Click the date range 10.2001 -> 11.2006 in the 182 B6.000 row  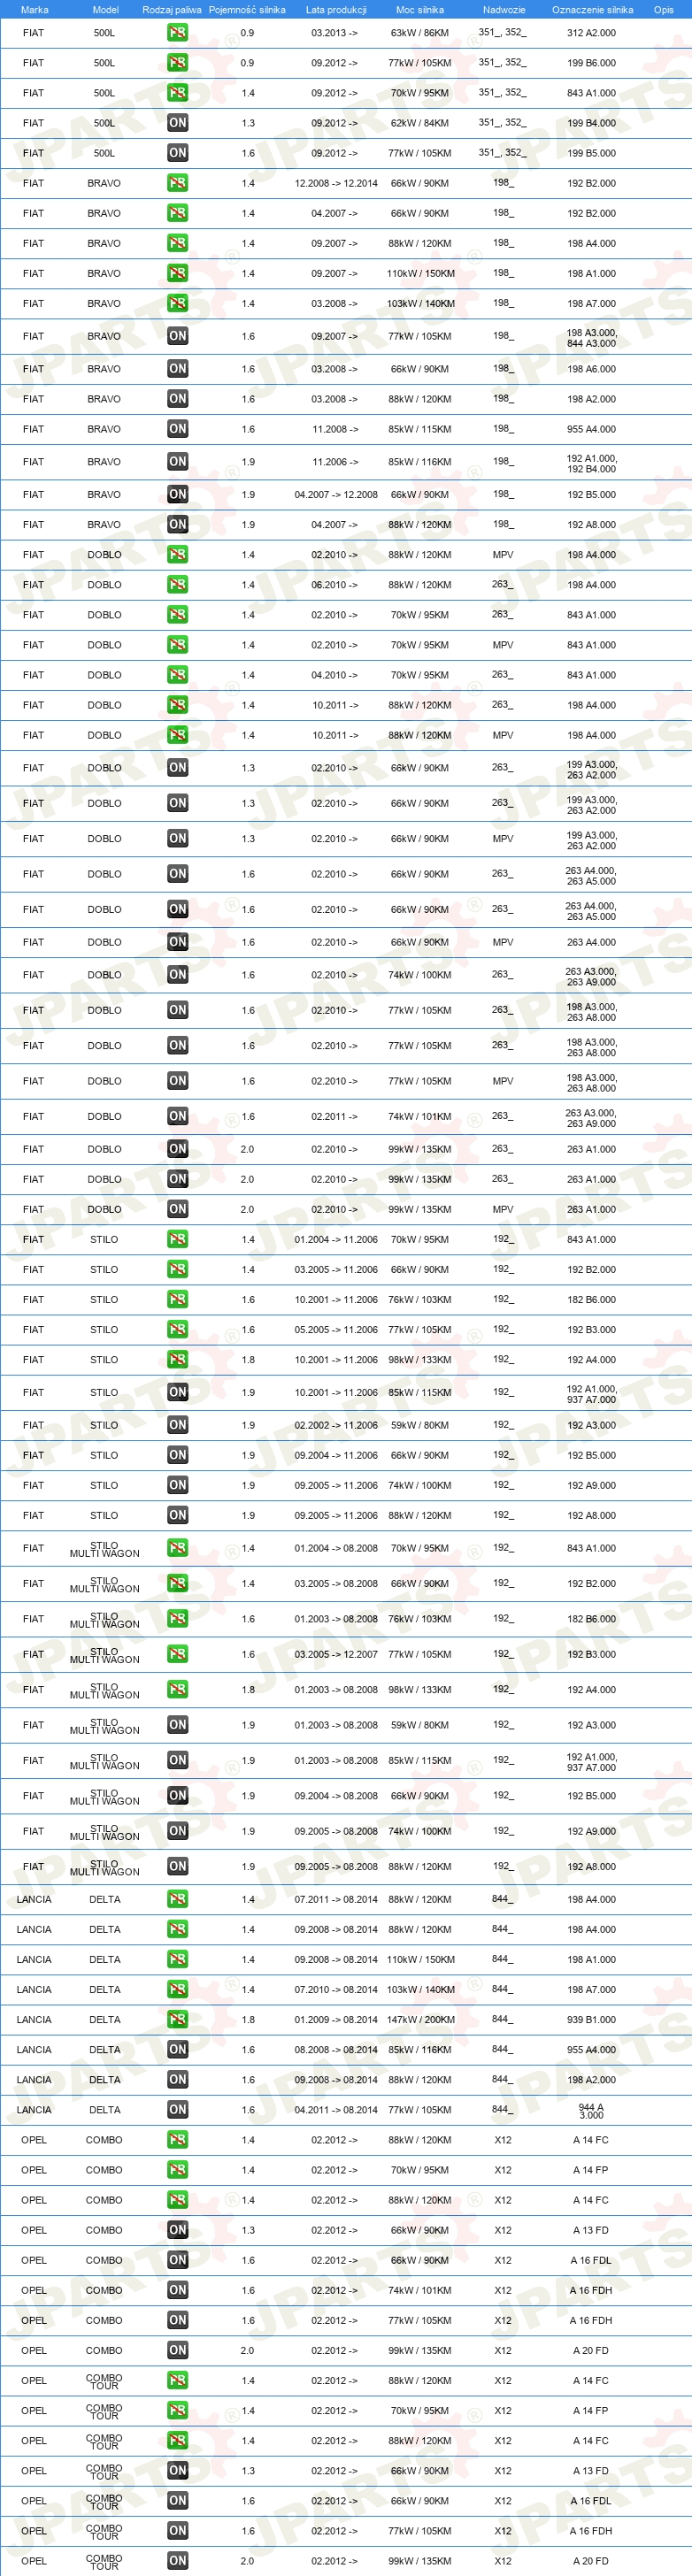pyautogui.click(x=336, y=1300)
